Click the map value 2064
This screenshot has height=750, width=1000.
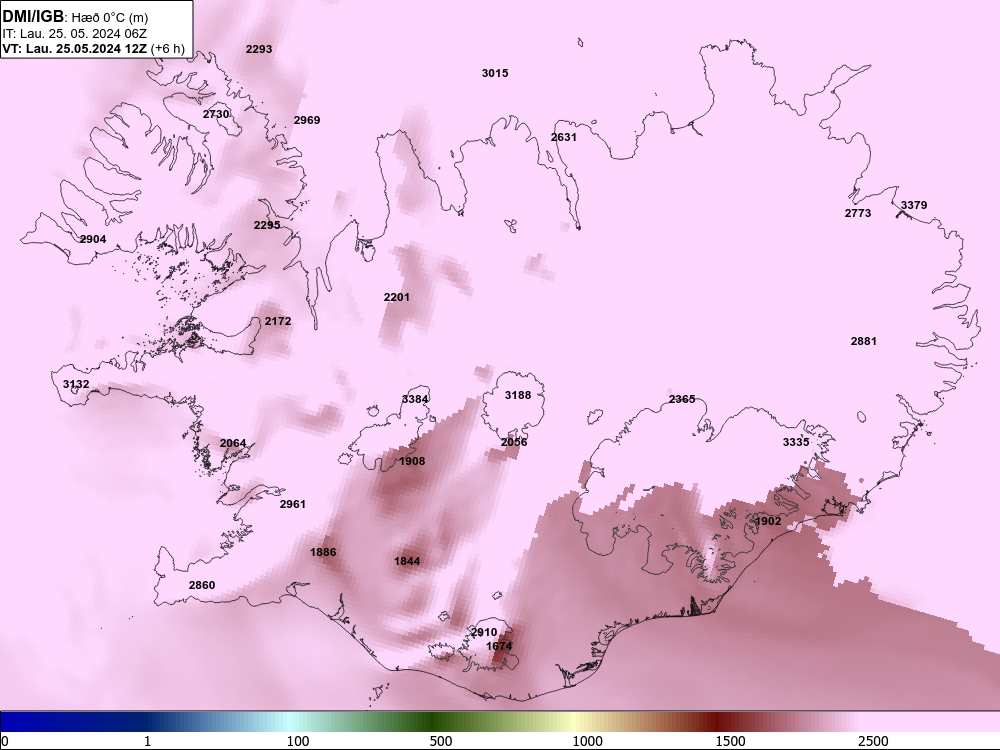(x=233, y=443)
